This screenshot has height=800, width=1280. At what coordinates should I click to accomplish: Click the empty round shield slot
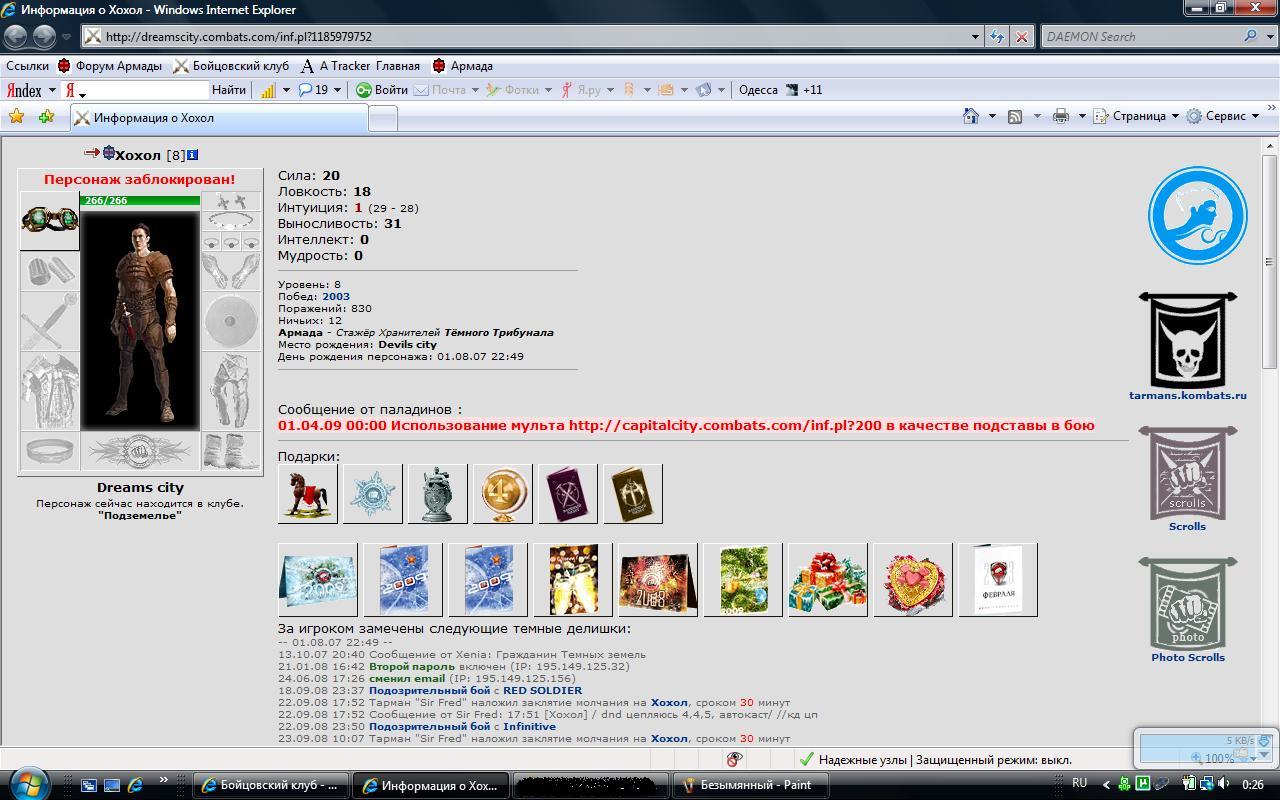point(231,321)
